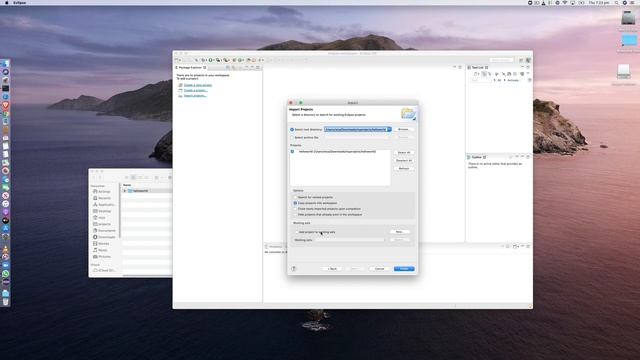Image resolution: width=640 pixels, height=360 pixels.
Task: Click the Deselect All button
Action: pos(404,160)
